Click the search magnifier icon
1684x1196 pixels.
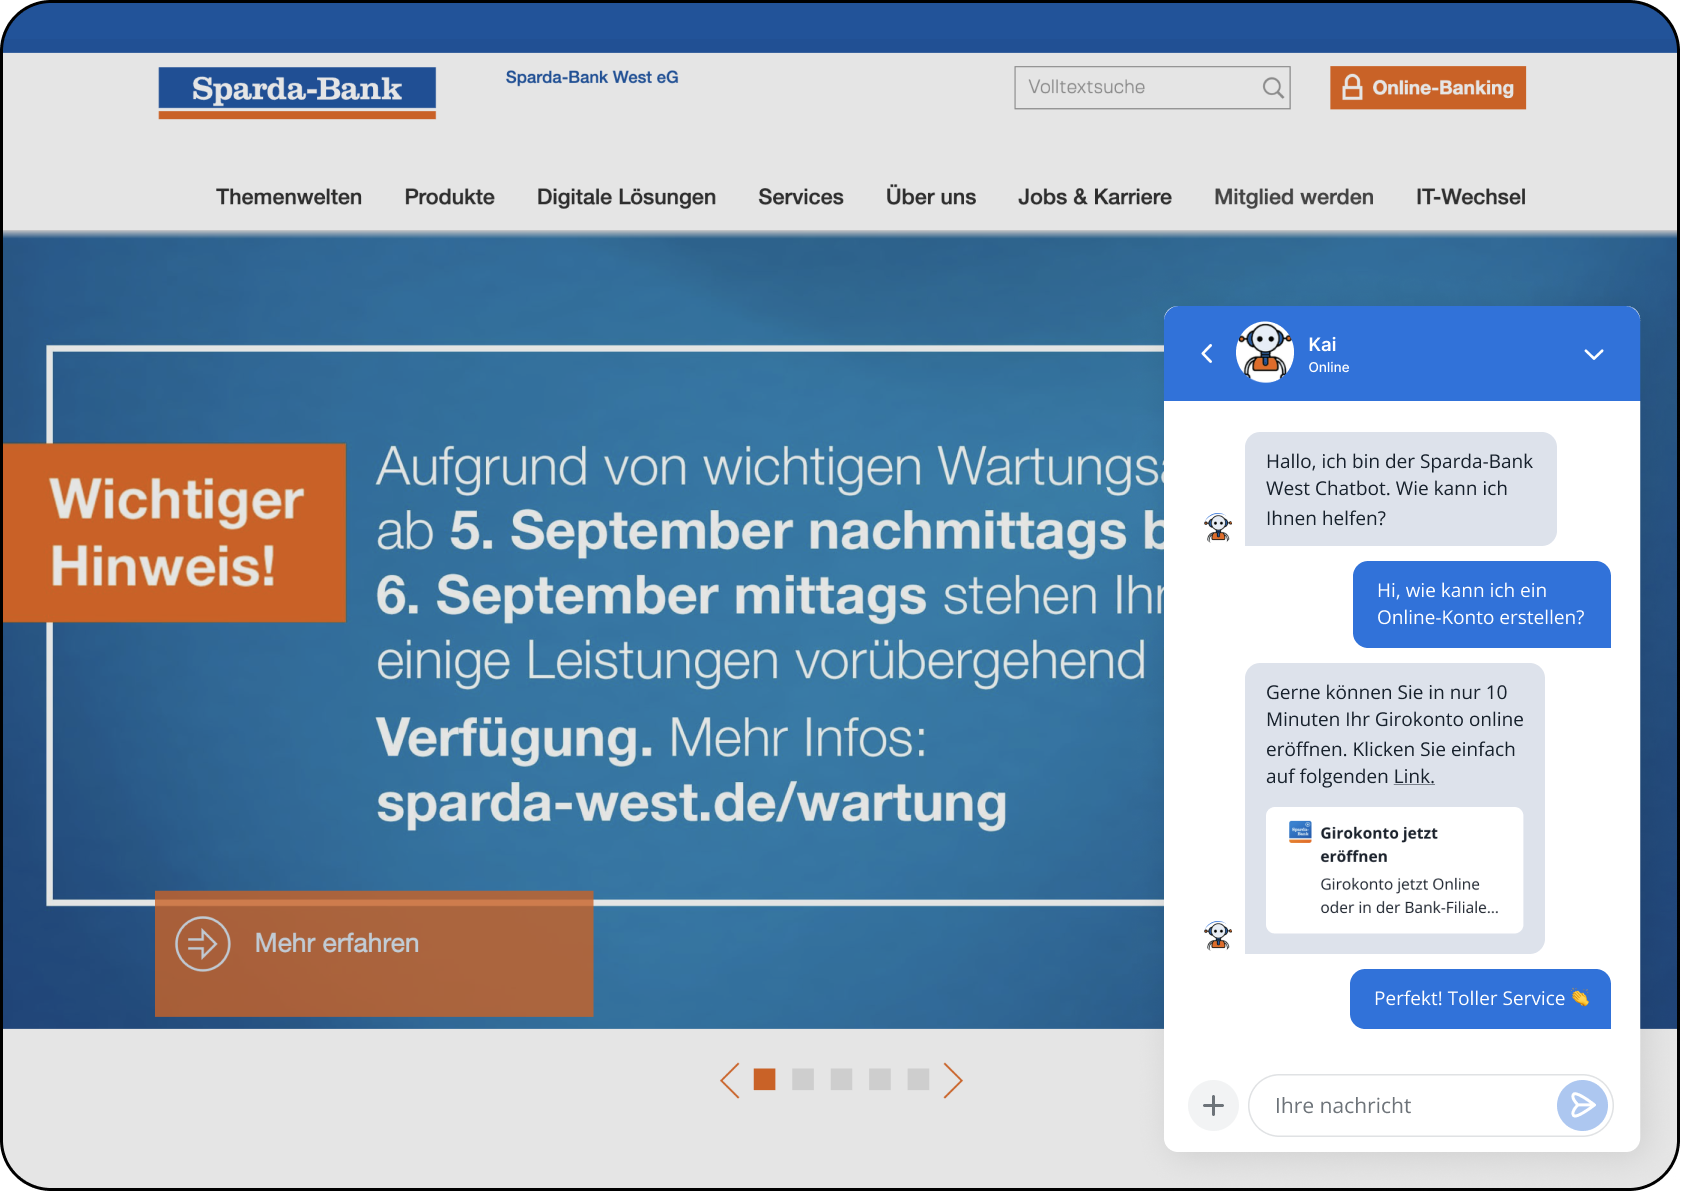tap(1272, 88)
